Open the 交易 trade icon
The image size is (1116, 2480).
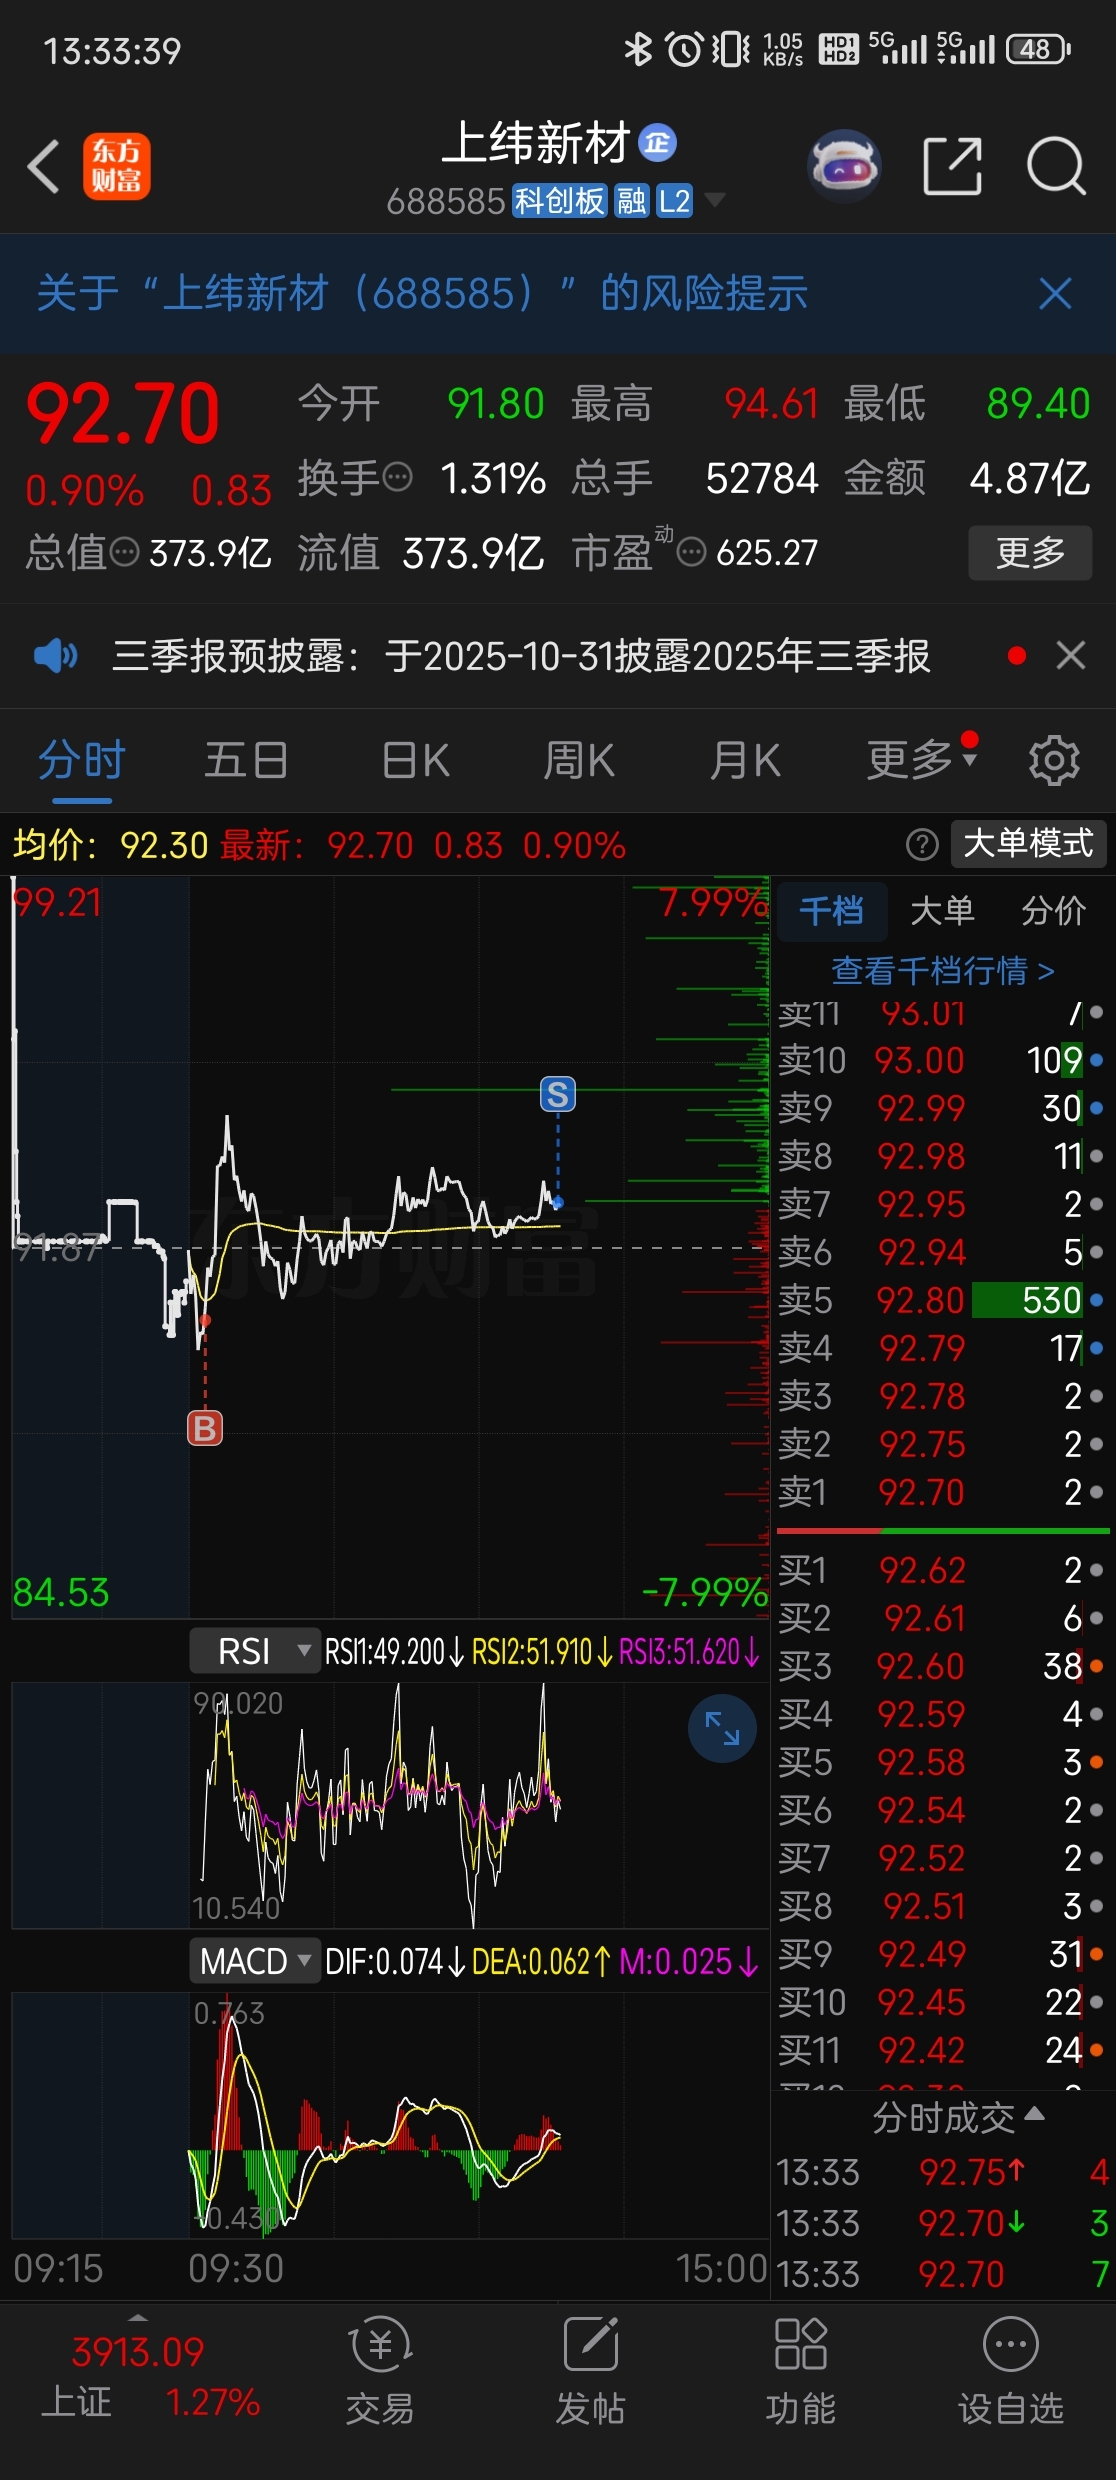(380, 2370)
